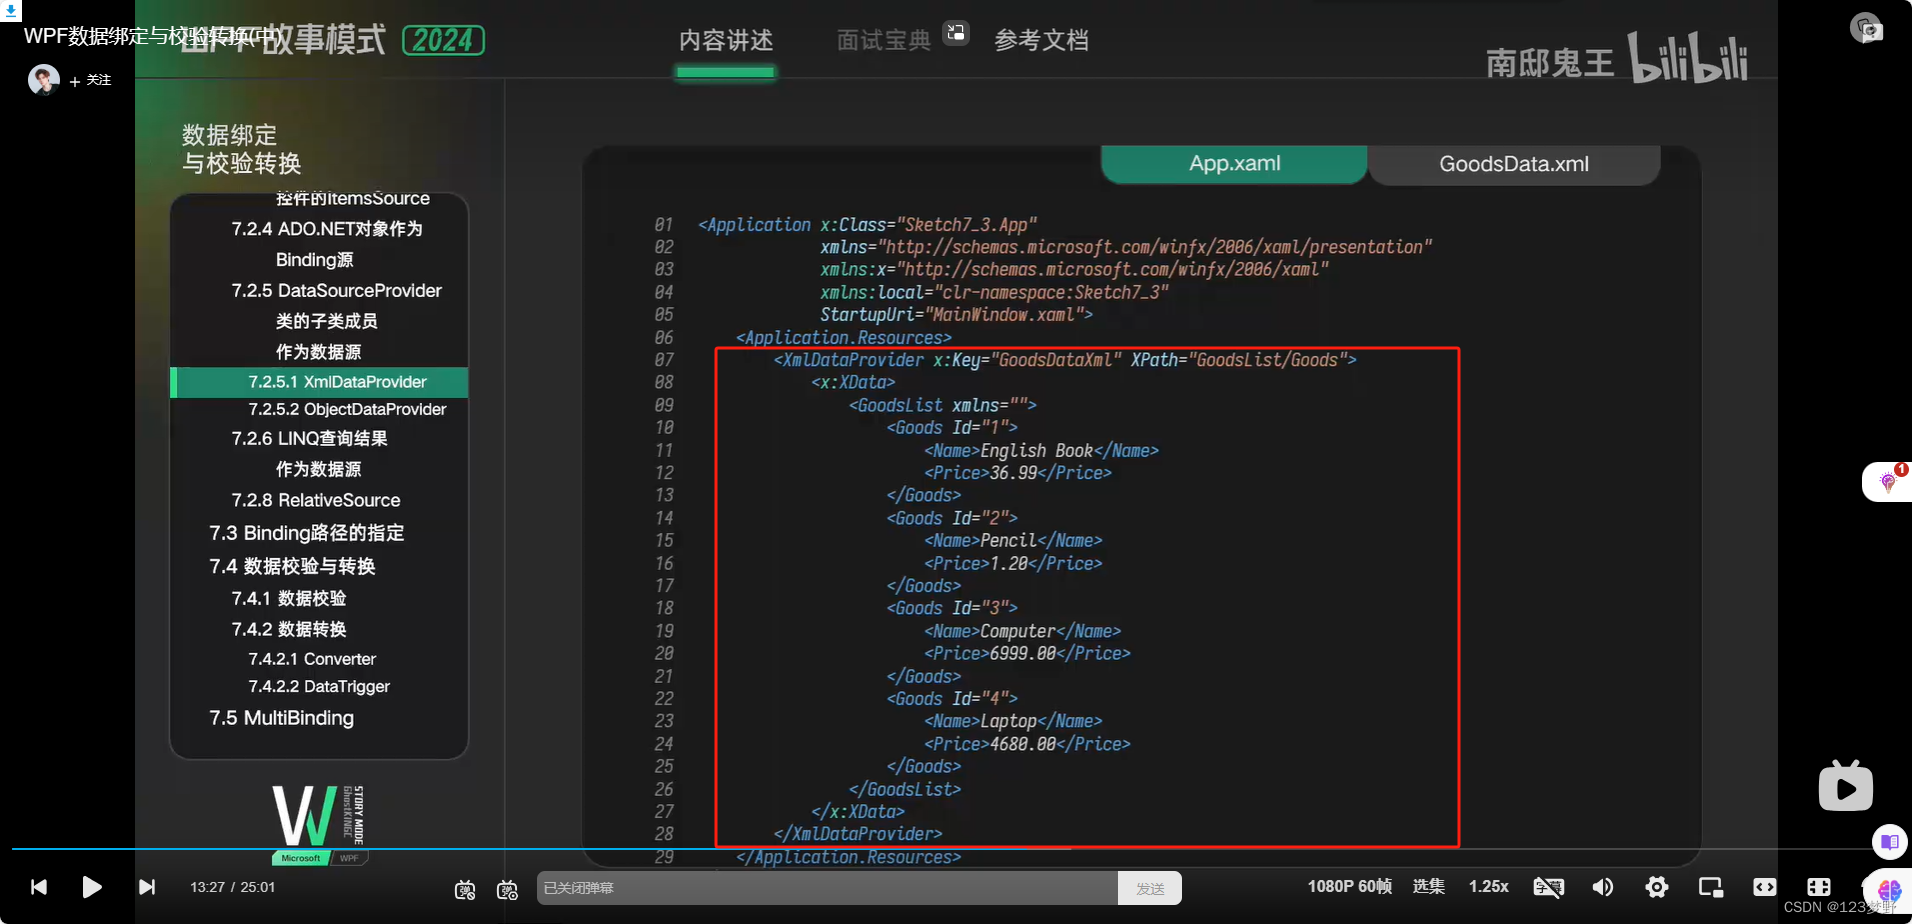Open the 选集 episode list
Screen dimensions: 1912x924
1428,887
